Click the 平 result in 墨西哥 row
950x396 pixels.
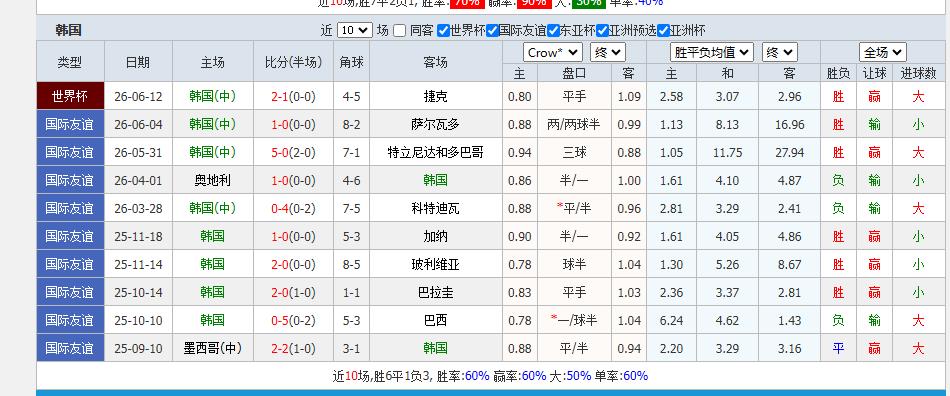click(x=838, y=348)
